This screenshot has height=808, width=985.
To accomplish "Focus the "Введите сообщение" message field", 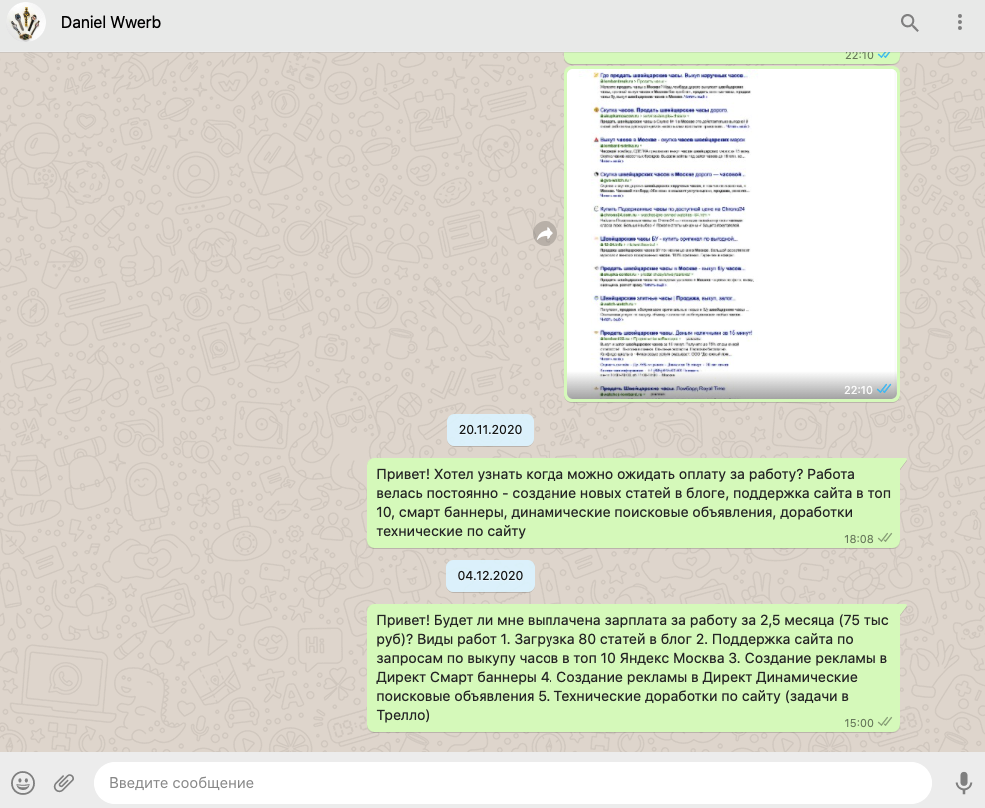I will [510, 782].
